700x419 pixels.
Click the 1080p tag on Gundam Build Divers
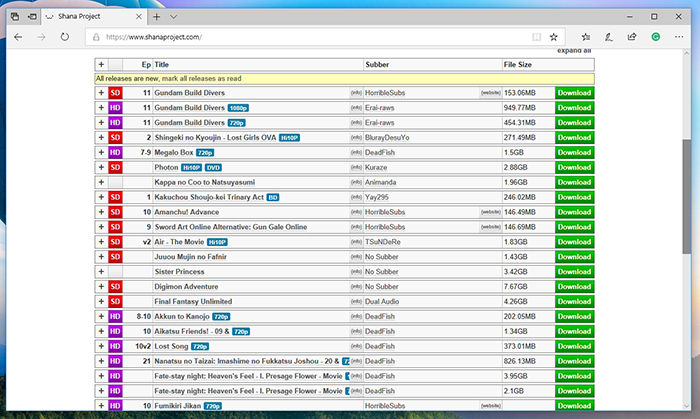(238, 108)
